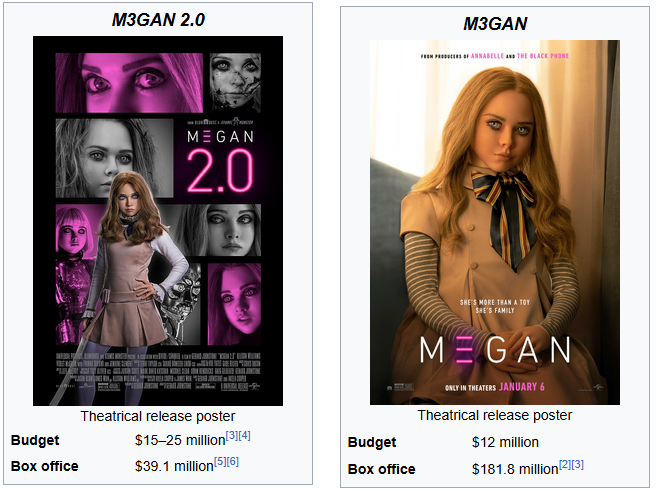Image resolution: width=660 pixels, height=491 pixels.
Task: Open reference [3] beside $181.8 million
Action: (578, 464)
